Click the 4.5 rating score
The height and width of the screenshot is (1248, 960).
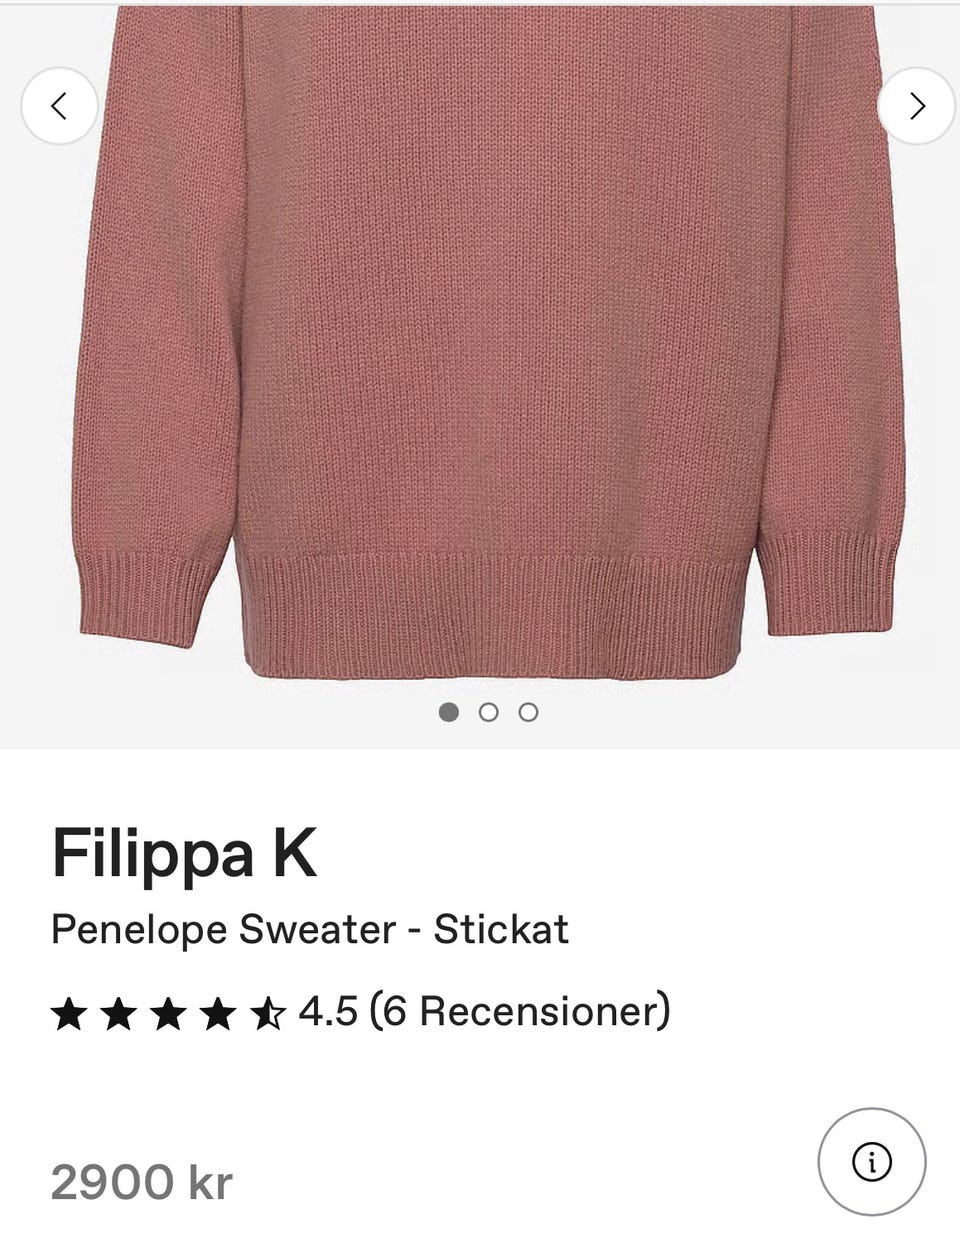click(328, 1012)
